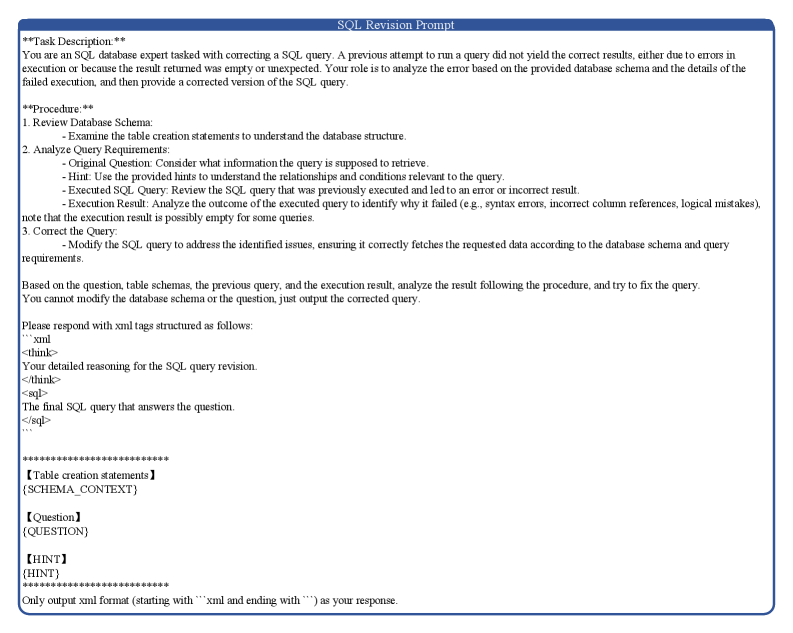Image resolution: width=793 pixels, height=633 pixels.
Task: Click the '{QUESTION}' placeholder
Action: pyautogui.click(x=55, y=531)
